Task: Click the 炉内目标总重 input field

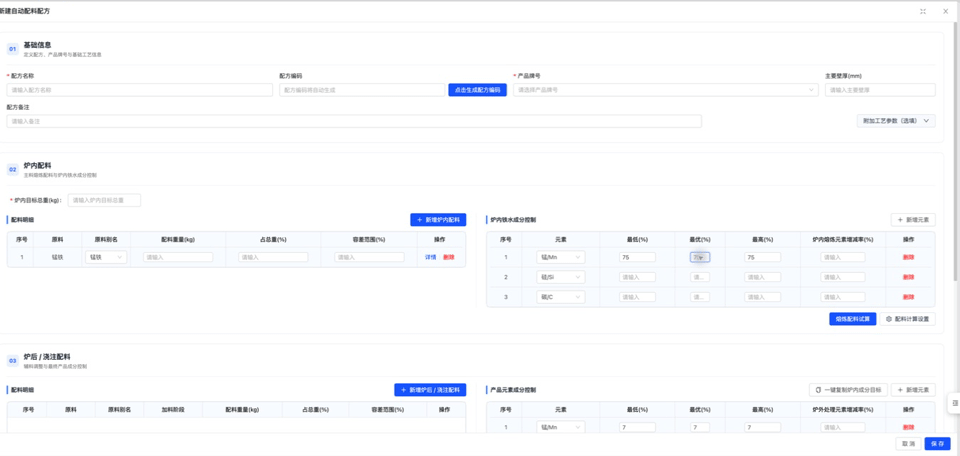Action: (x=104, y=200)
